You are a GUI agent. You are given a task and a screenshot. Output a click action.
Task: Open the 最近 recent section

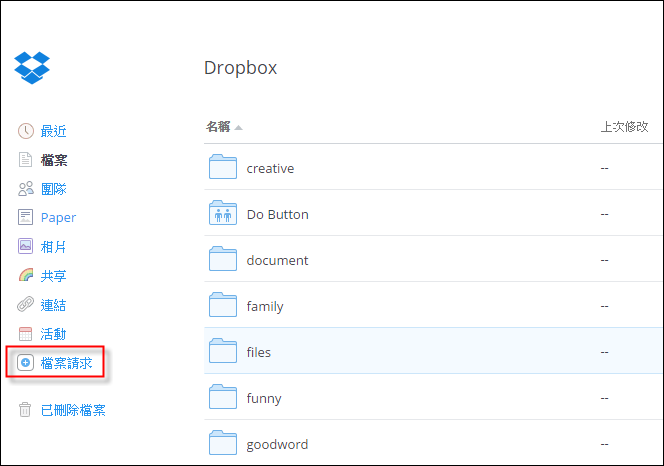coord(53,131)
